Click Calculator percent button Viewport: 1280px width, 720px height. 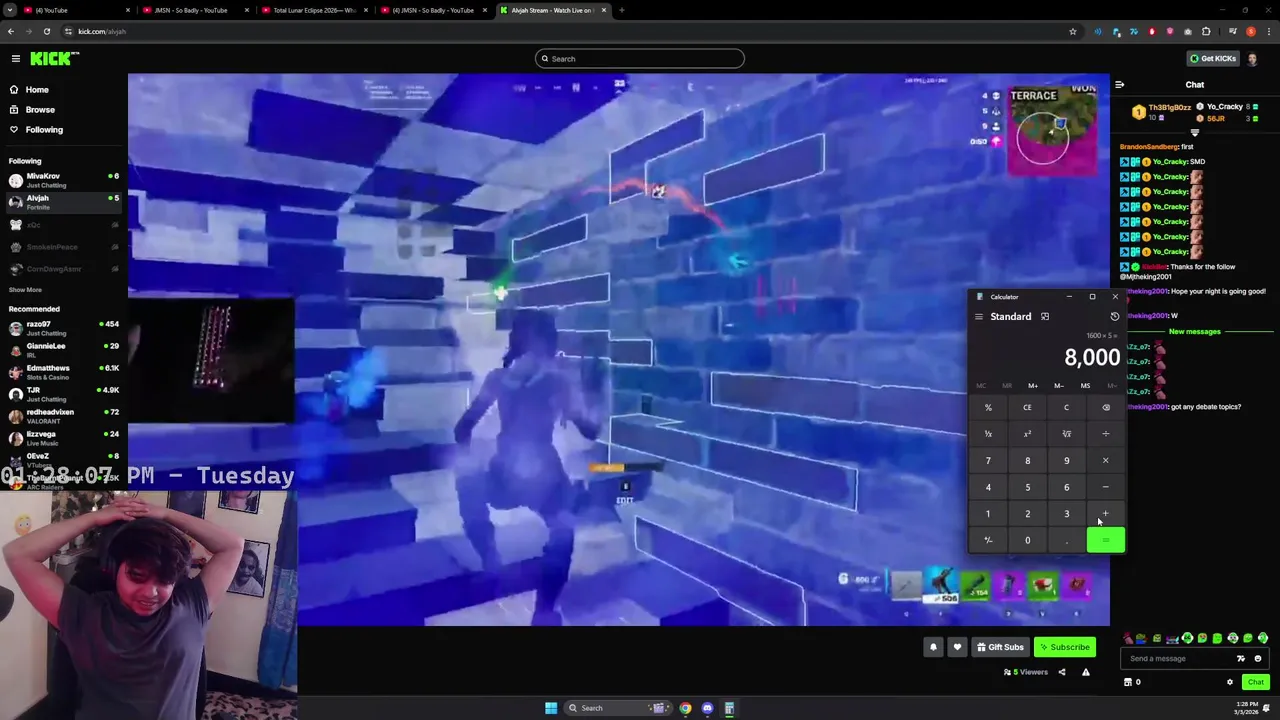[988, 407]
